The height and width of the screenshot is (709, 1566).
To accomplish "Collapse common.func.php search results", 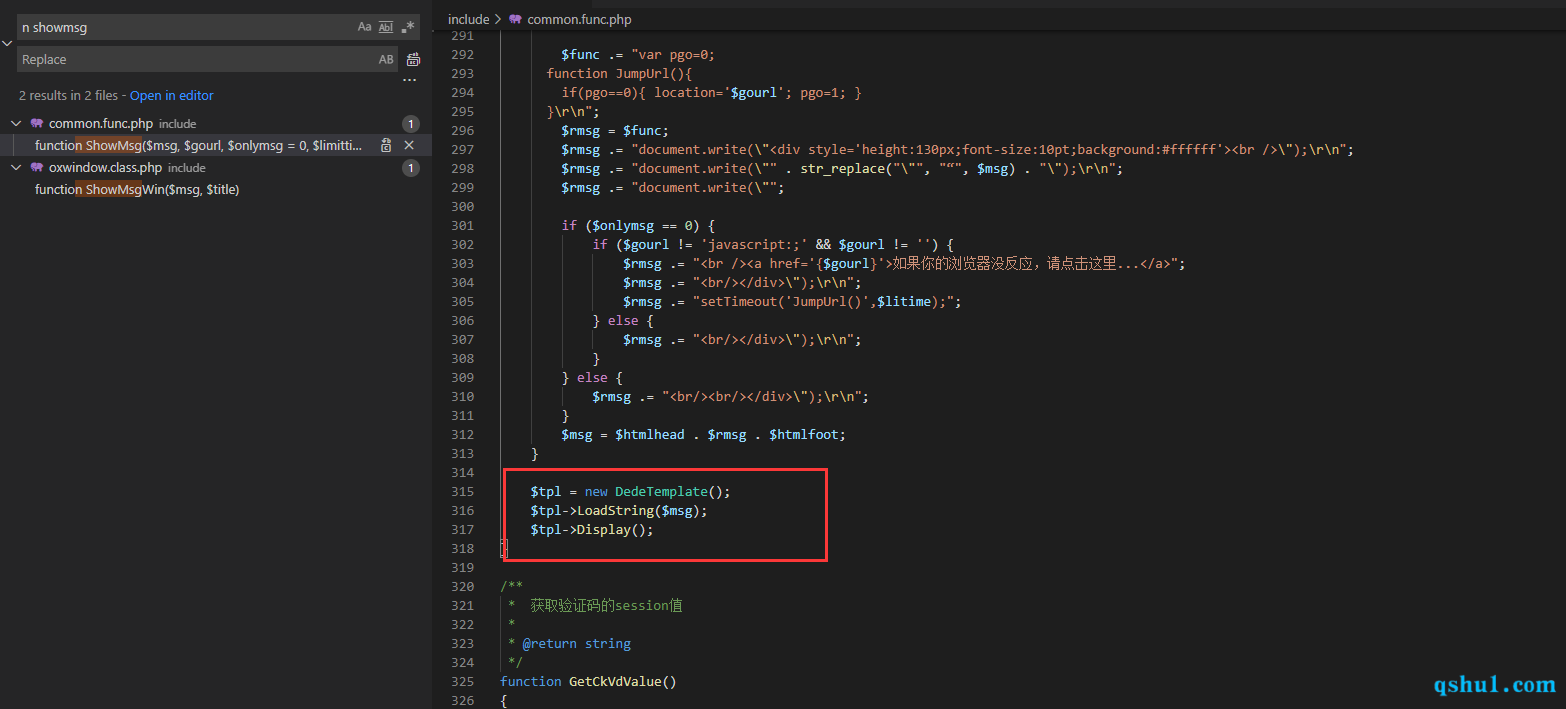I will 15,124.
